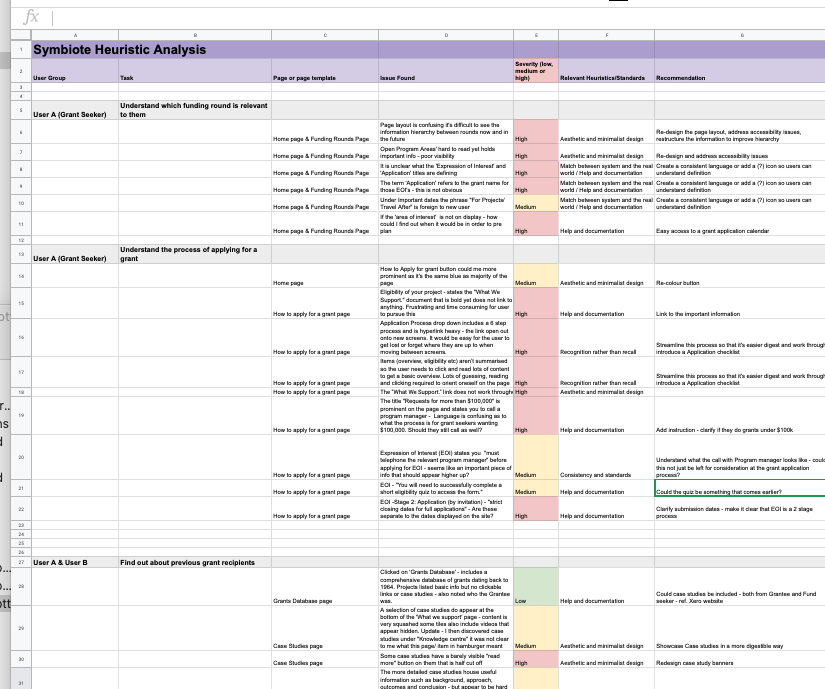Select 'Understand the process of applying' task cell

pos(195,254)
